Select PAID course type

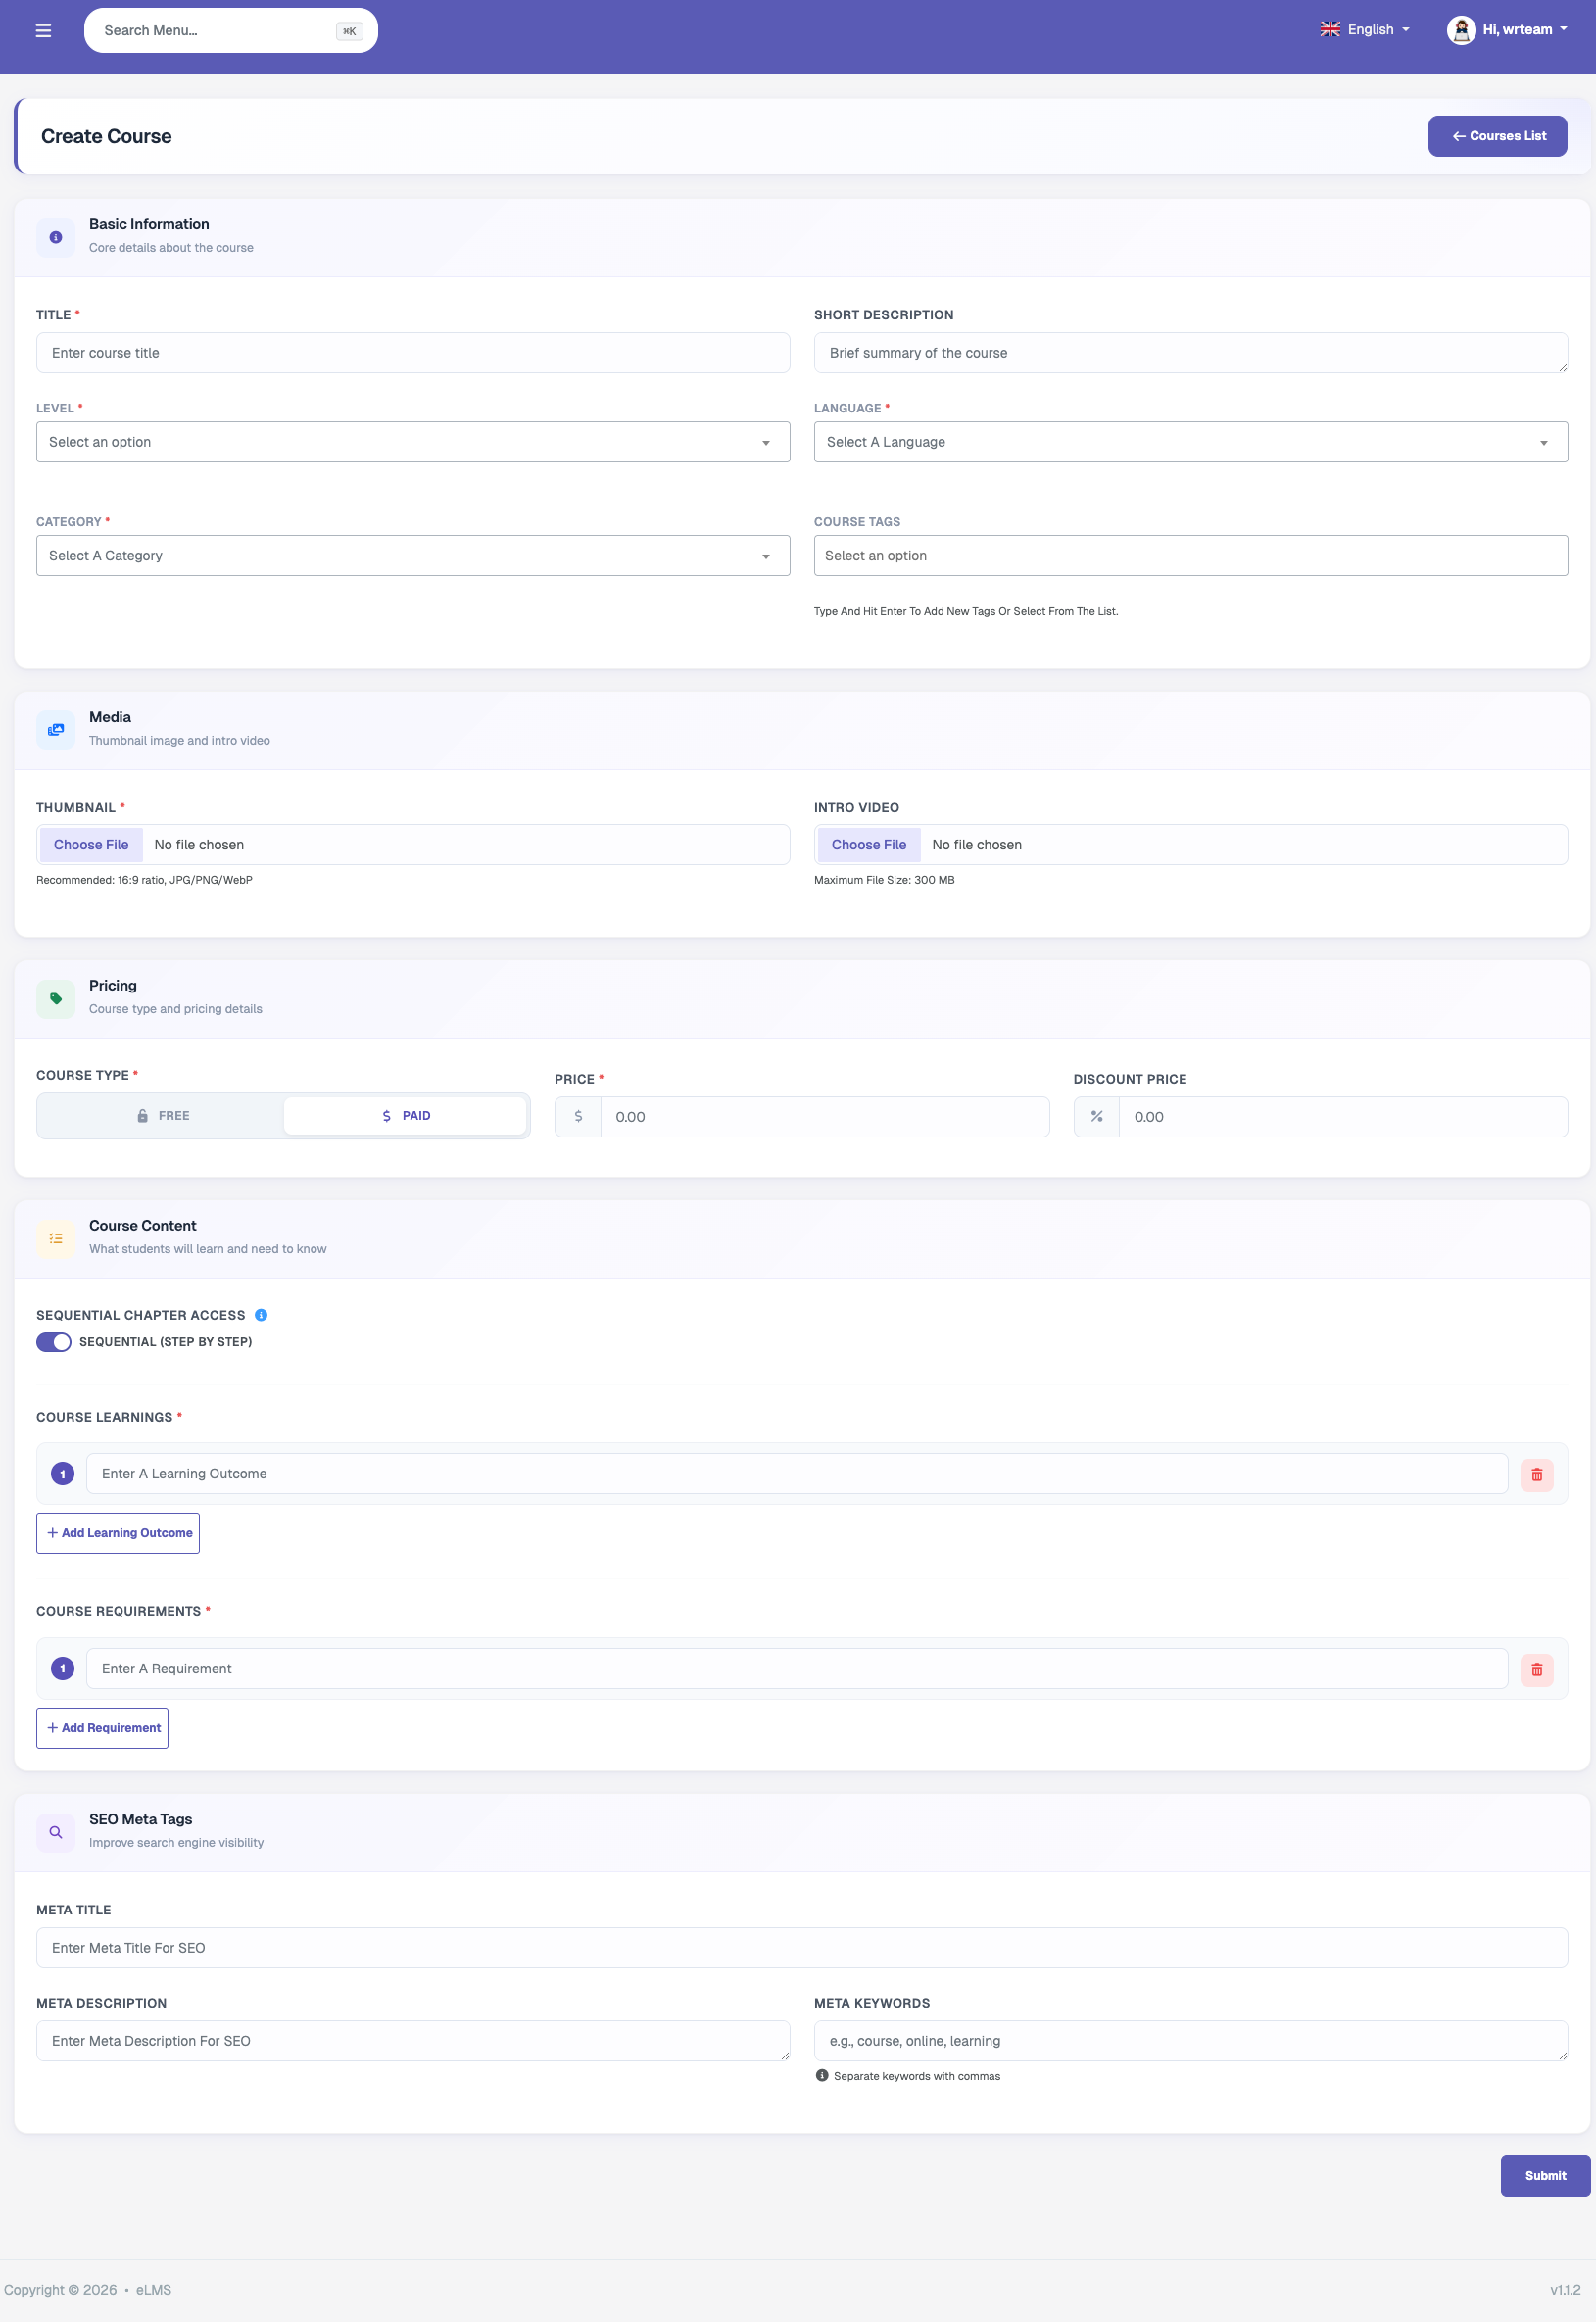(x=405, y=1116)
